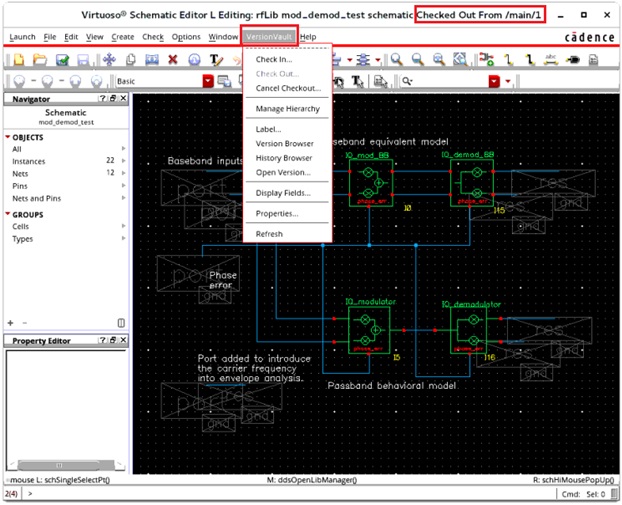
Task: Click the form selection icon left of search
Action: [380, 81]
